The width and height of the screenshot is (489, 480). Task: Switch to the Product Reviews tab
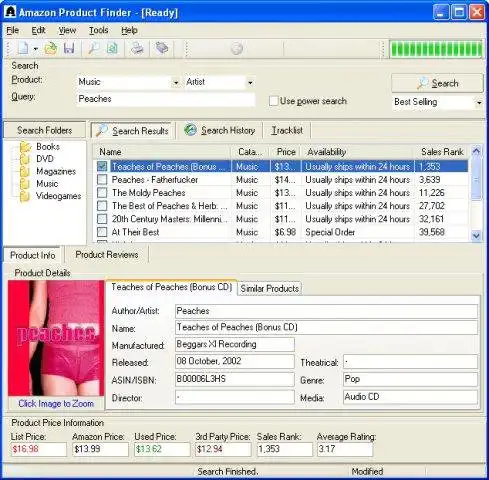pyautogui.click(x=107, y=255)
